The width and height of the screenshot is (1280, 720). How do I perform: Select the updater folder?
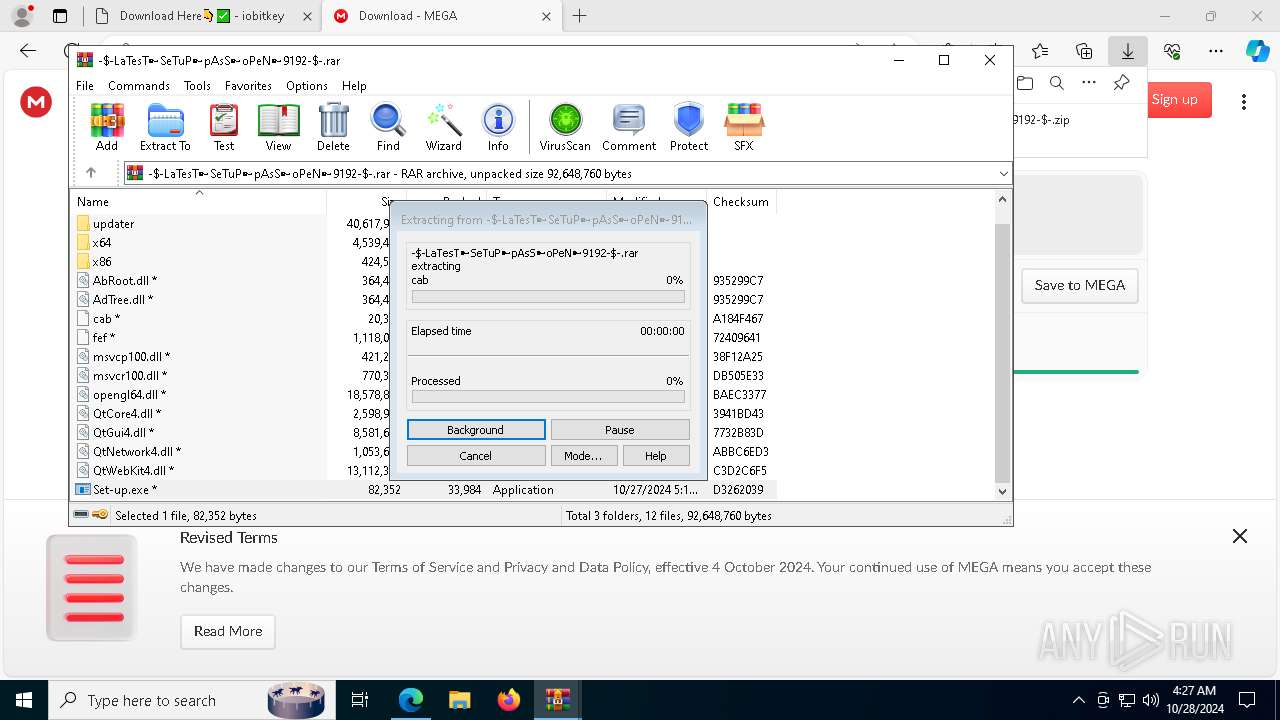pos(113,224)
